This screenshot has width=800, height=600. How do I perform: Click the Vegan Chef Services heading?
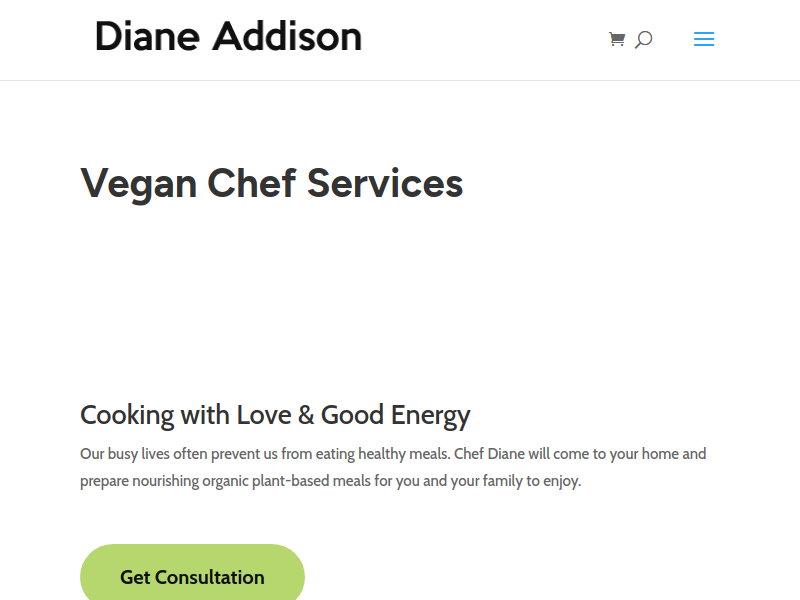(271, 183)
